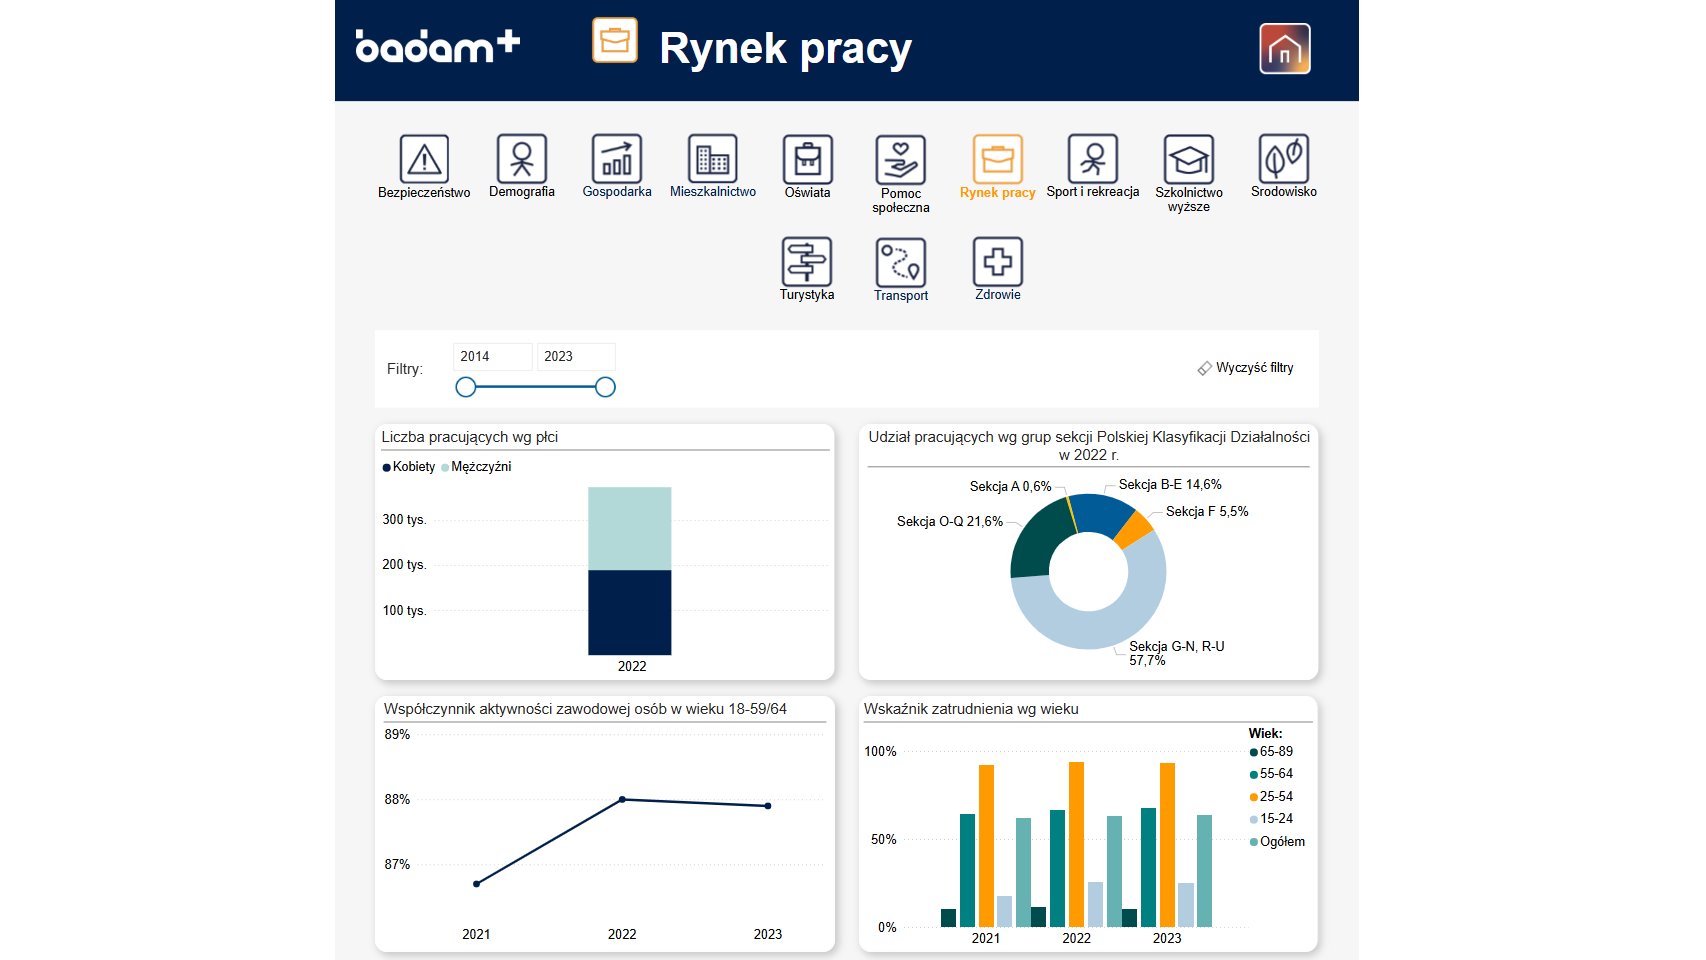Image resolution: width=1706 pixels, height=960 pixels.
Task: Open the Demografia section icon
Action: pyautogui.click(x=521, y=159)
